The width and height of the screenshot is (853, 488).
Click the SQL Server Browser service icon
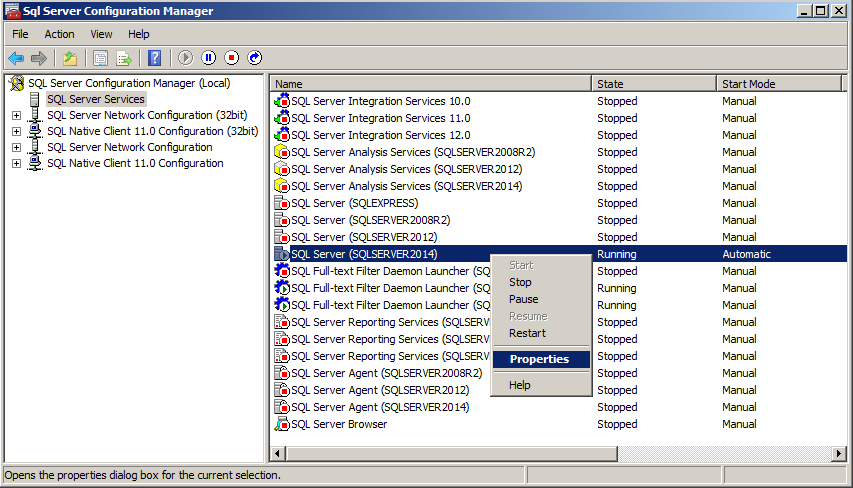[282, 424]
